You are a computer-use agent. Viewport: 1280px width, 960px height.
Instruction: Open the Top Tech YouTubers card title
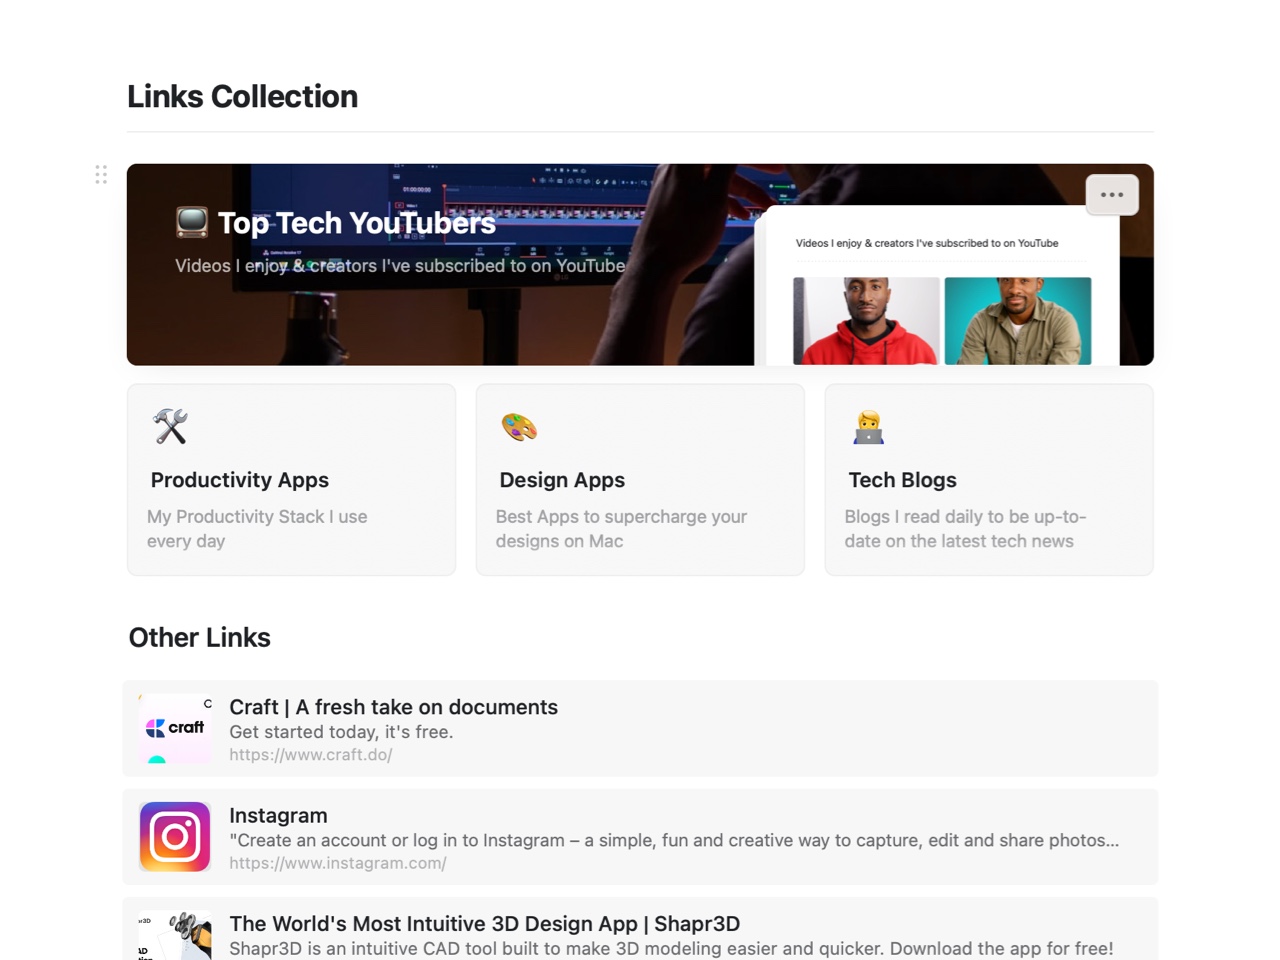point(357,223)
